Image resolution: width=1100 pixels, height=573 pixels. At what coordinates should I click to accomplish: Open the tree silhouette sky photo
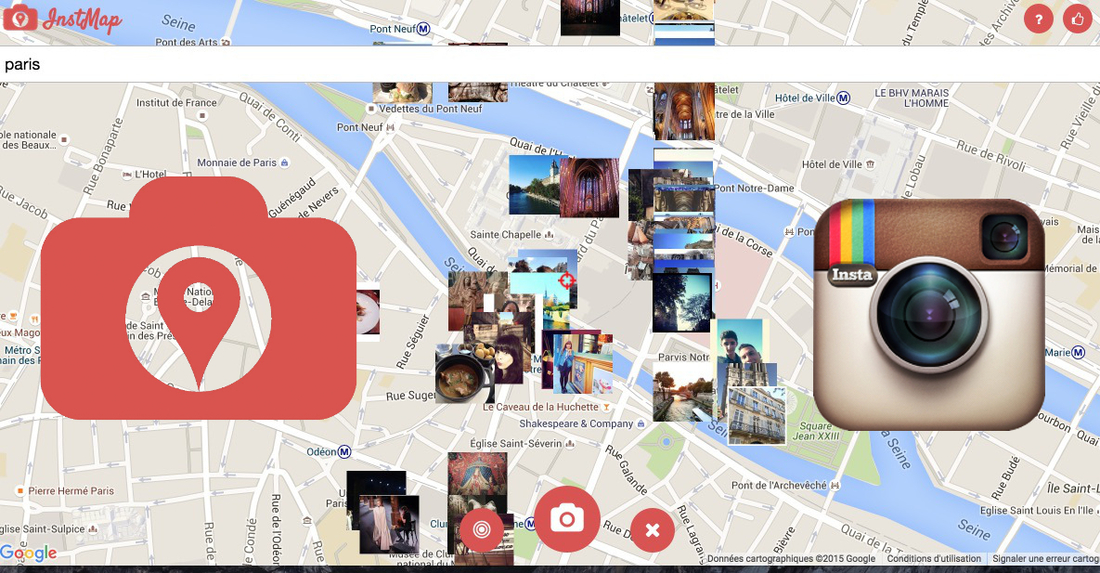coord(682,302)
